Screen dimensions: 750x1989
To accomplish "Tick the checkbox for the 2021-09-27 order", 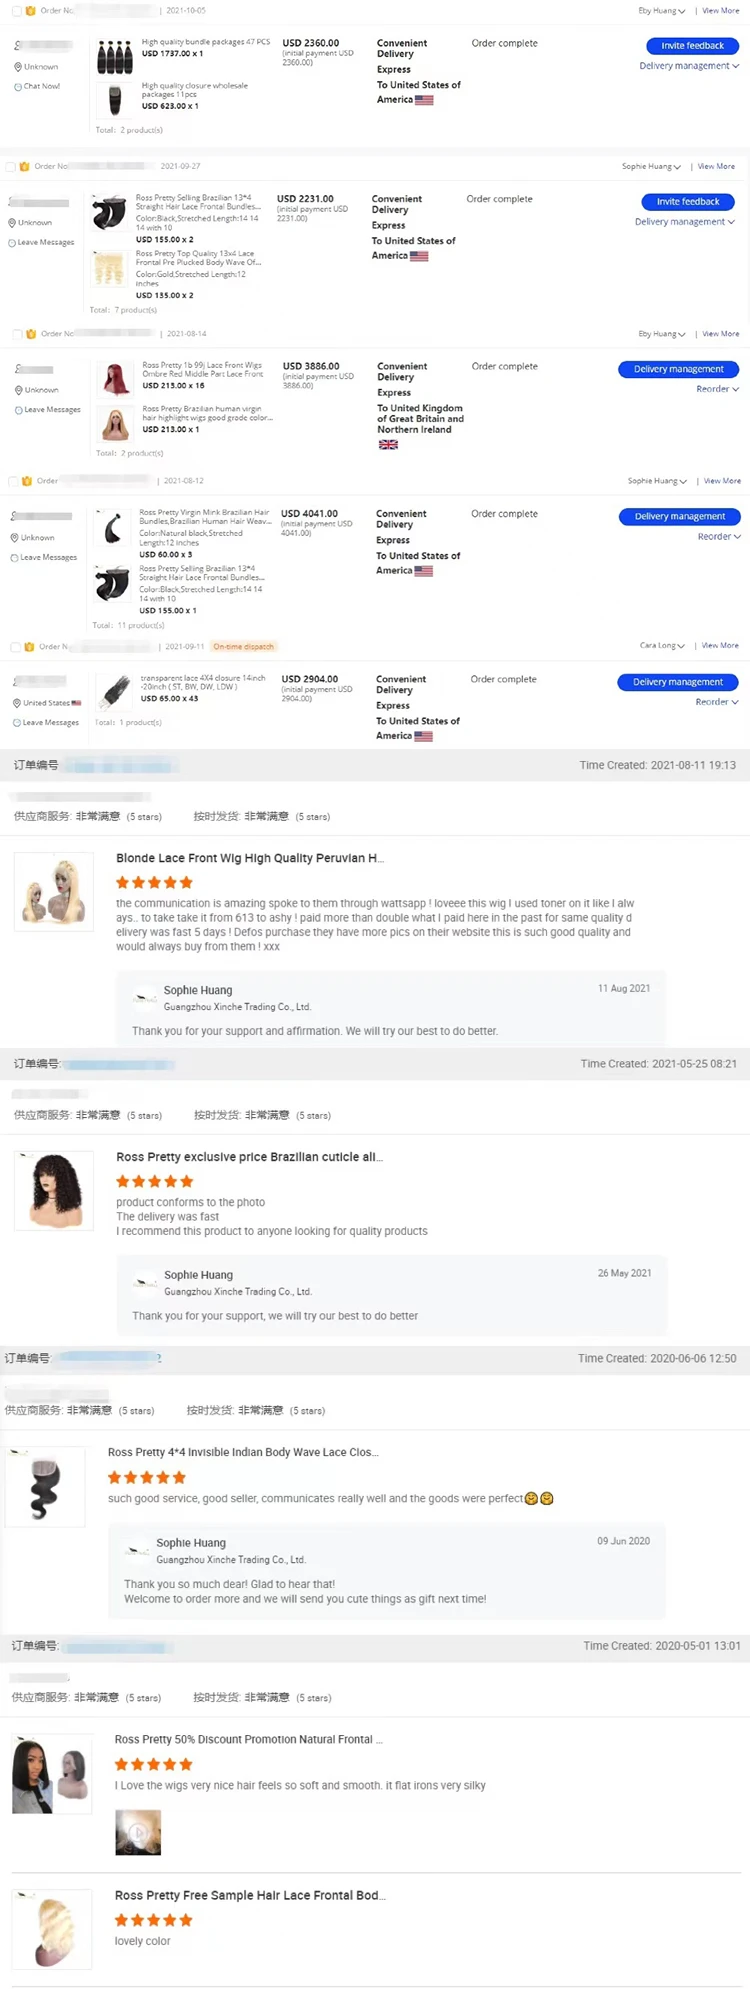I will click(11, 167).
